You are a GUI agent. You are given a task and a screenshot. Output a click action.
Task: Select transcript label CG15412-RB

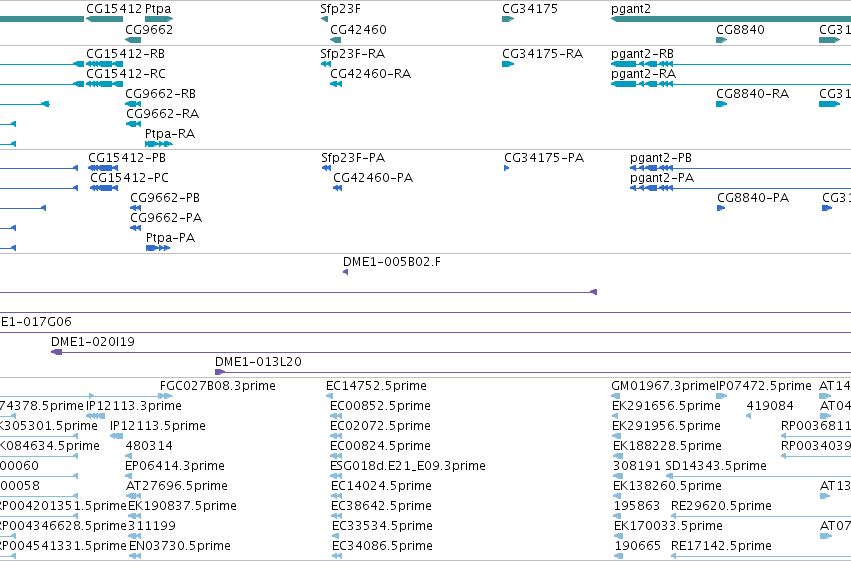125,54
